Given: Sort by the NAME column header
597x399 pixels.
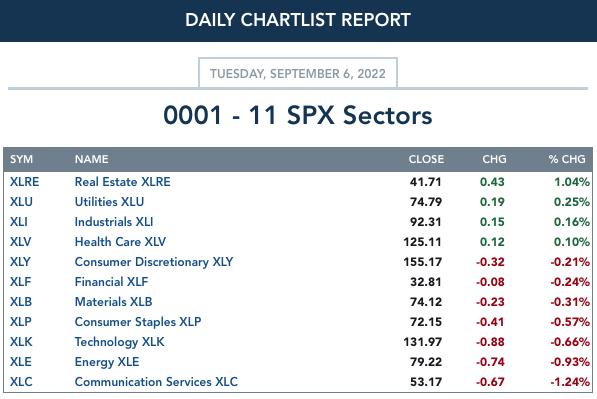Looking at the screenshot, I should [x=91, y=159].
